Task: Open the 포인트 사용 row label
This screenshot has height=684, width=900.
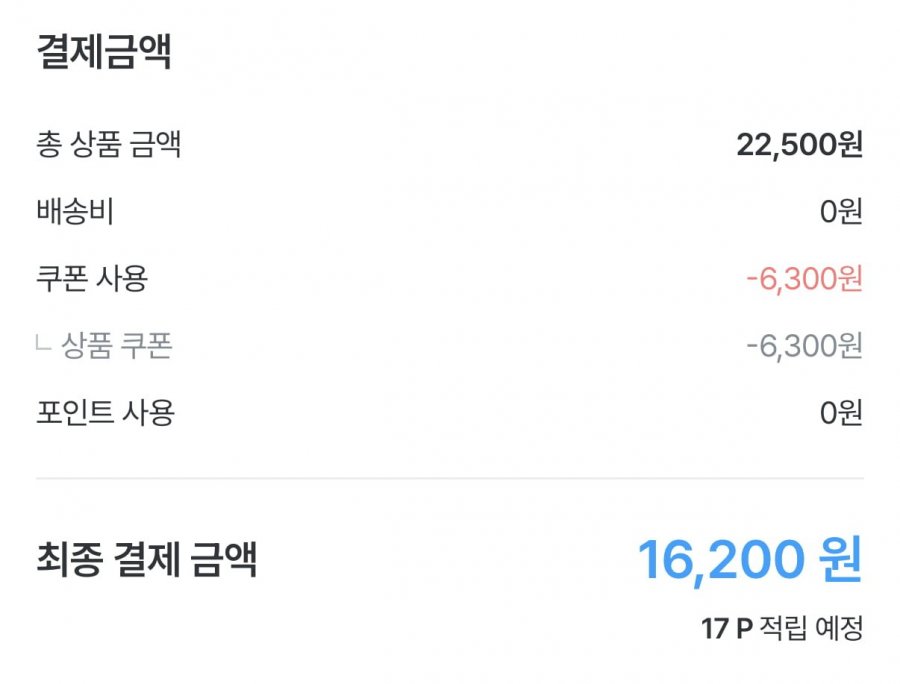Action: pyautogui.click(x=105, y=412)
